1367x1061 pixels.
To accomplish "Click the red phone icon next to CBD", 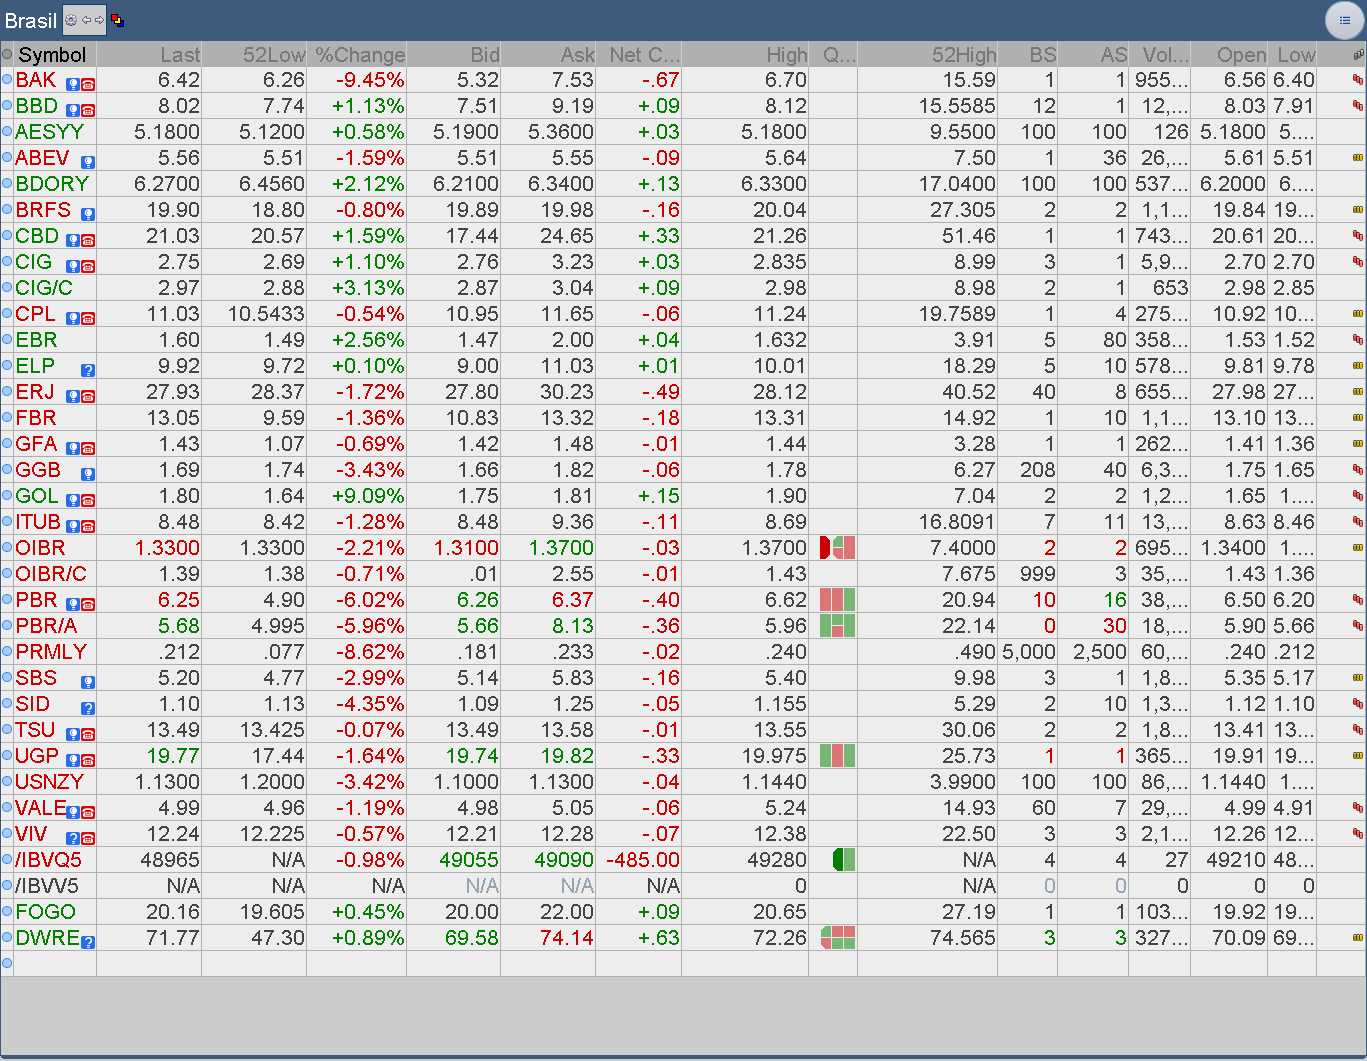I will pyautogui.click(x=88, y=240).
